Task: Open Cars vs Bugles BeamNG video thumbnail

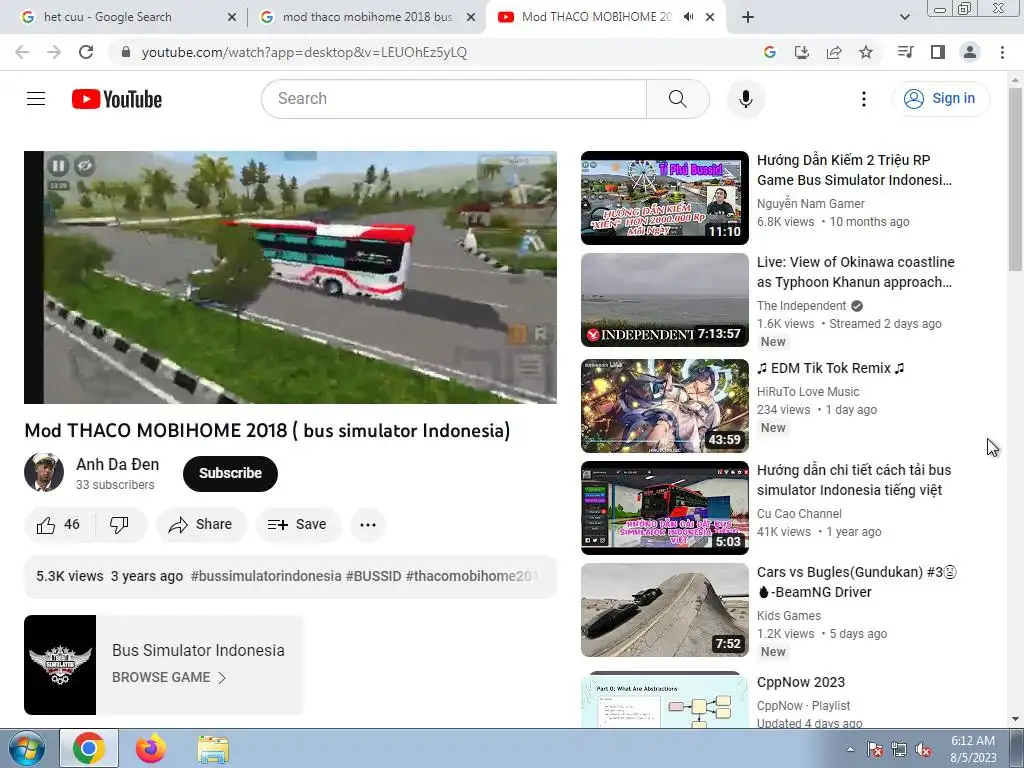Action: tap(665, 609)
